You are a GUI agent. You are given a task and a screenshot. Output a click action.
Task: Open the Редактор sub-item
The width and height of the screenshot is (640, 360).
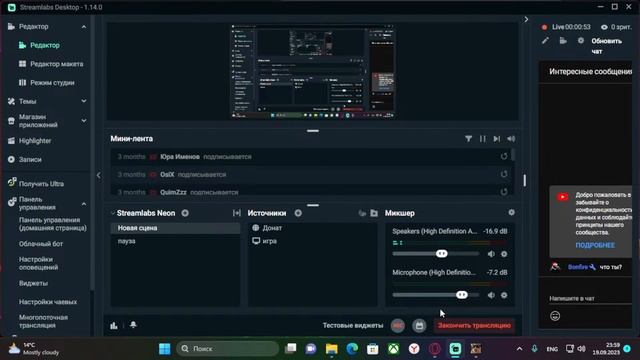45,45
